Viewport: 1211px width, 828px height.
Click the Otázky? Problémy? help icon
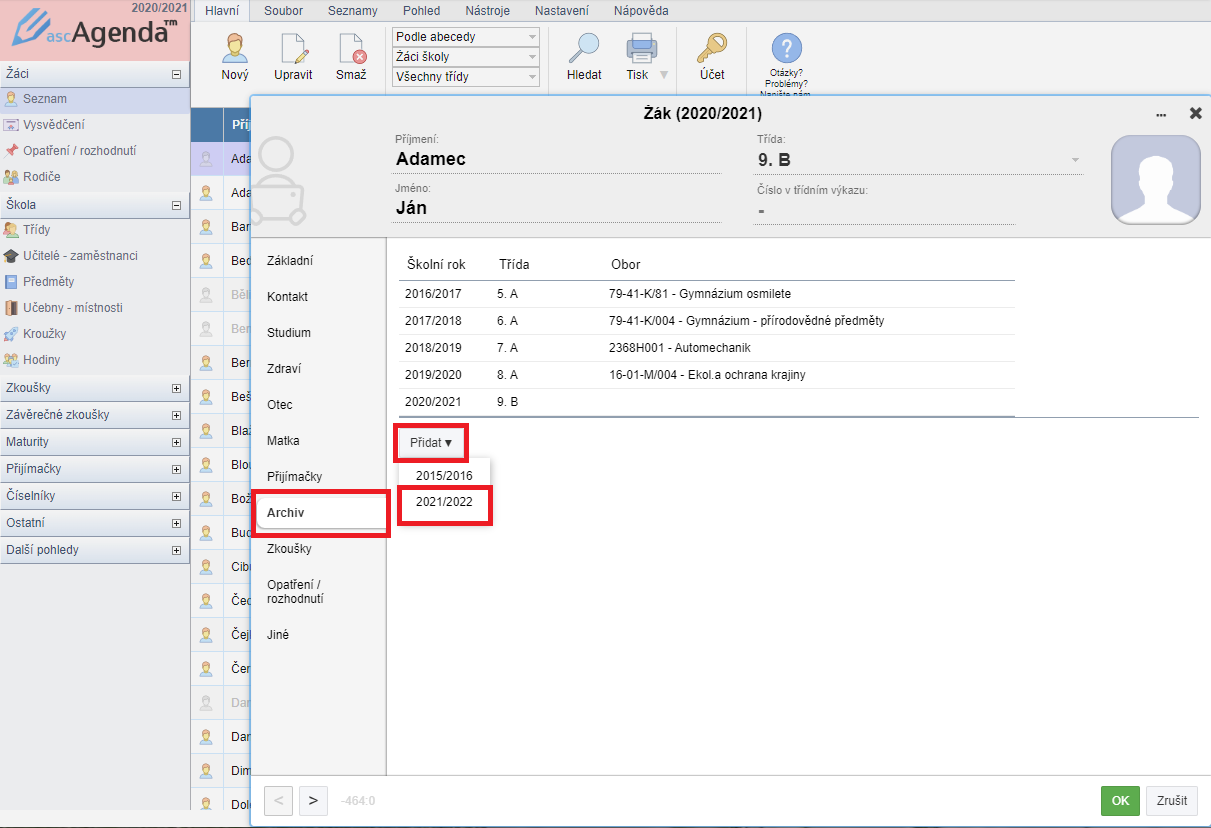[788, 48]
